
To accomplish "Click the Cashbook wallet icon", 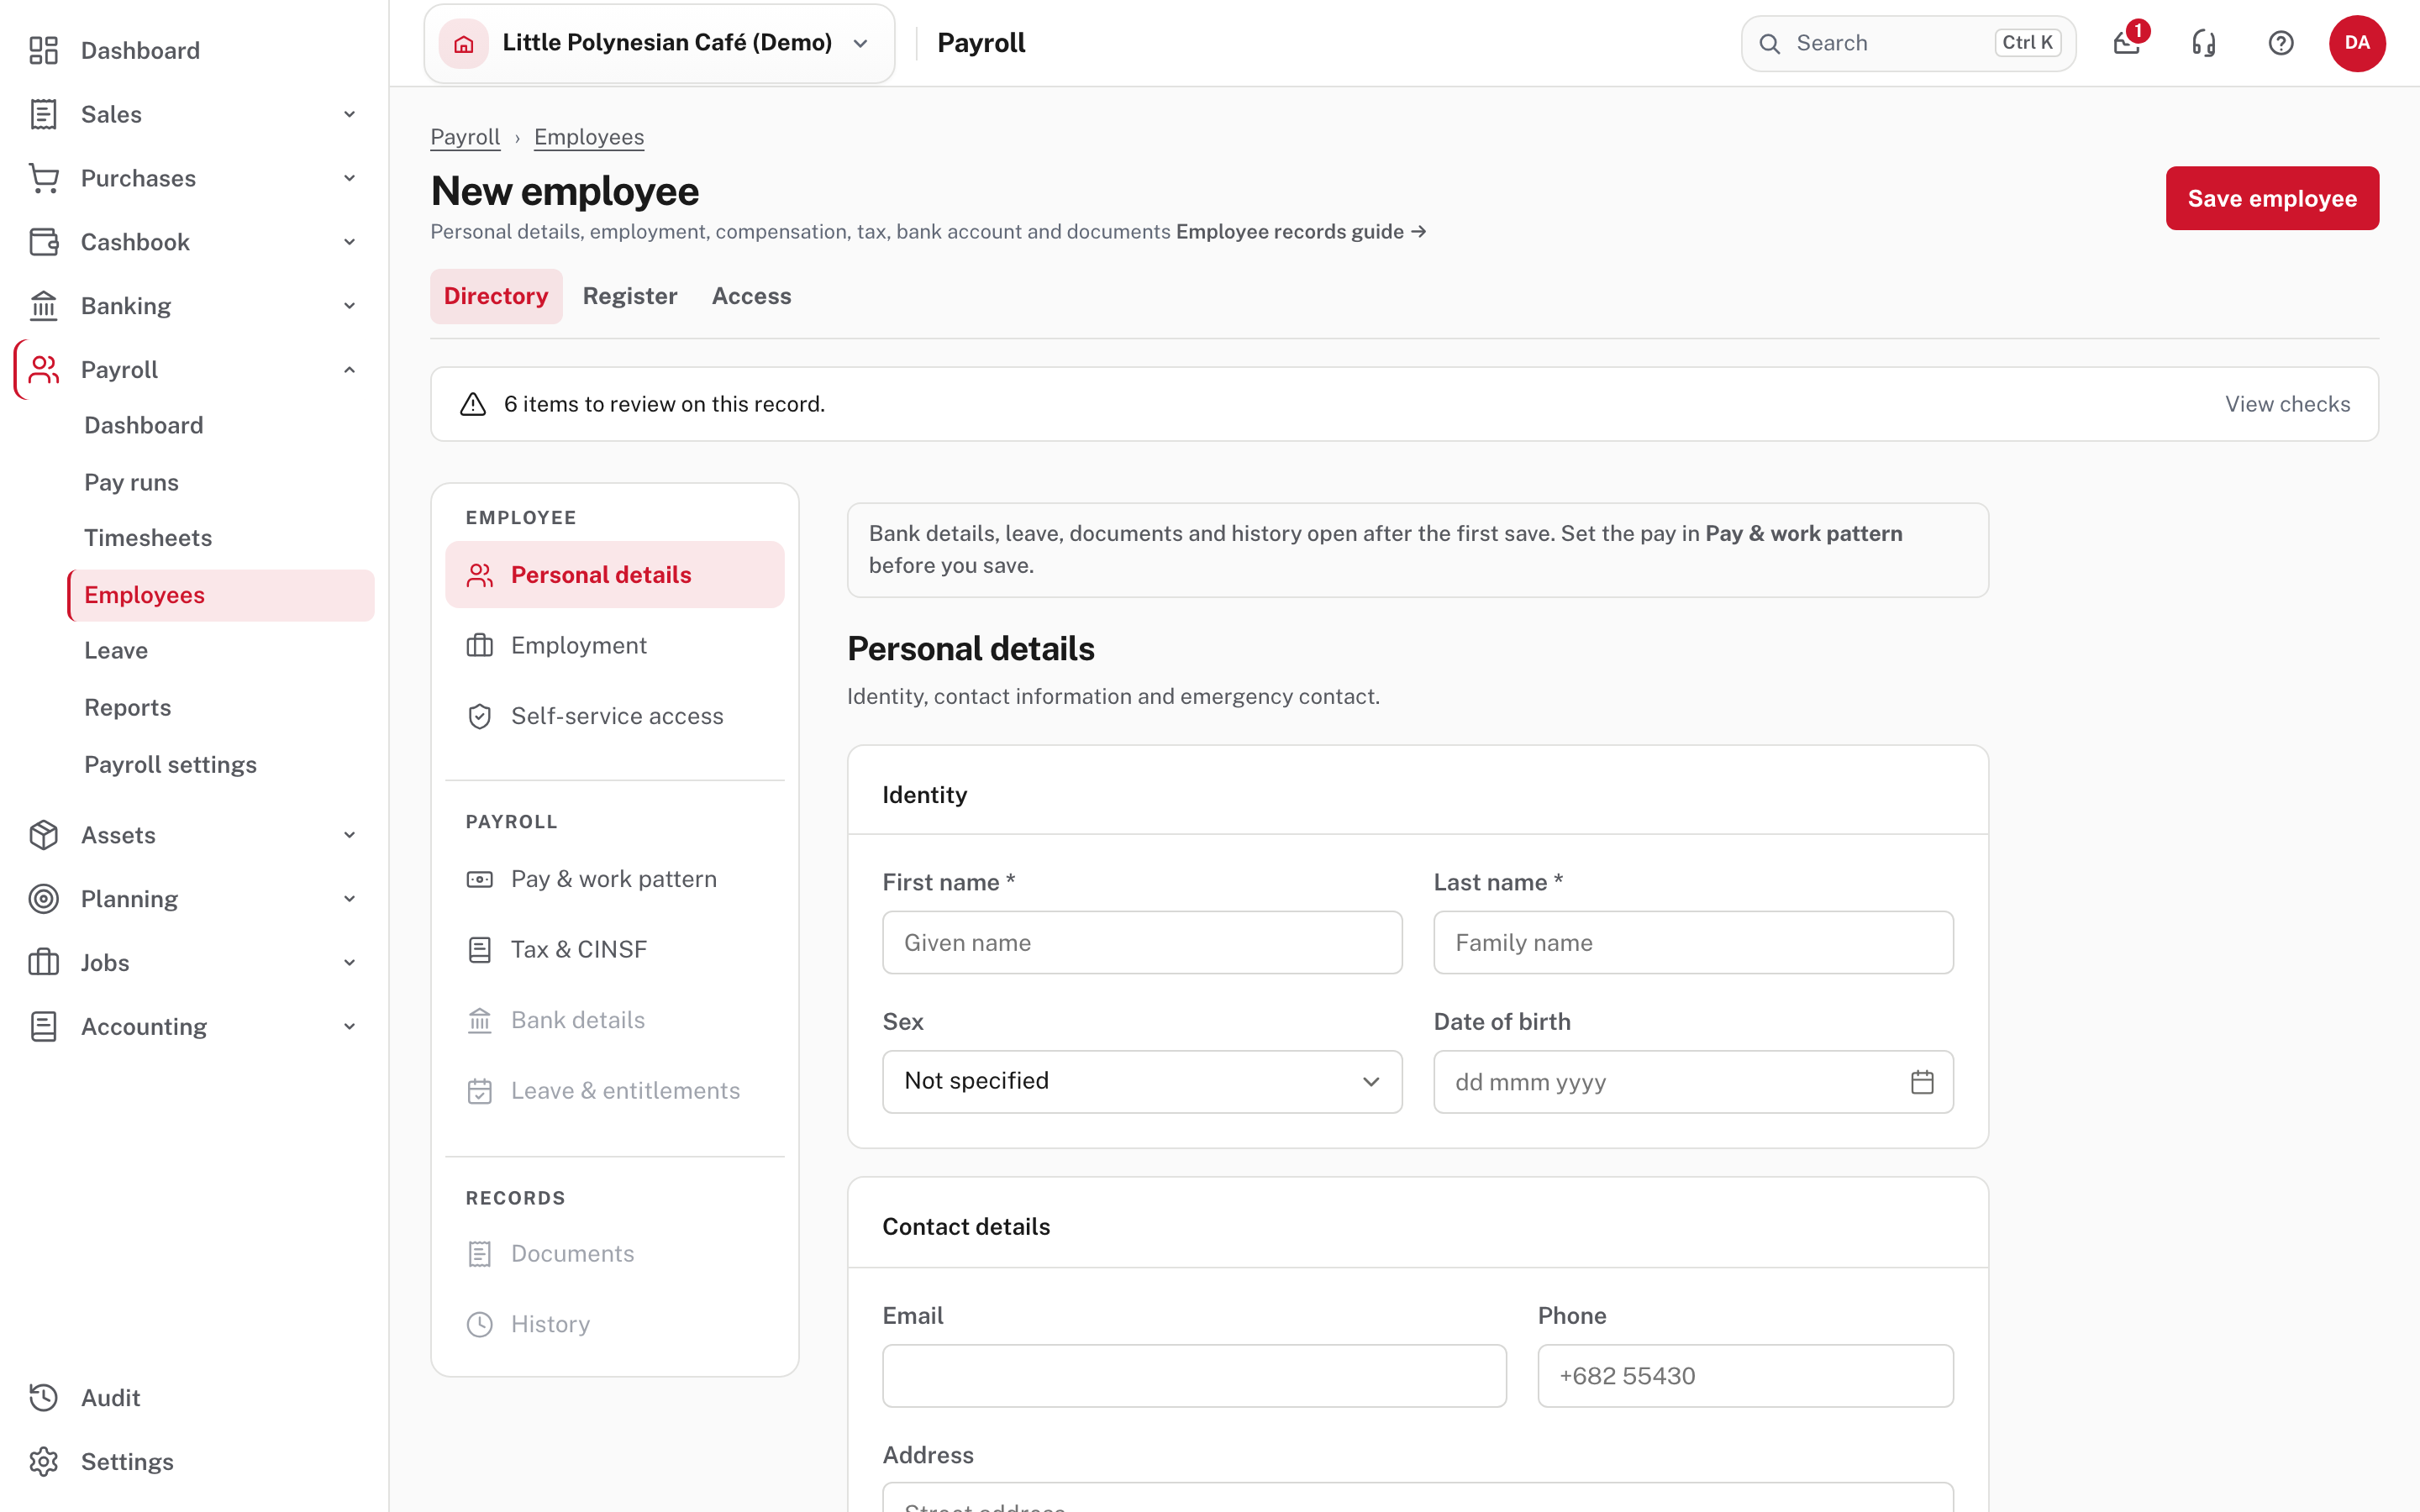I will point(43,242).
